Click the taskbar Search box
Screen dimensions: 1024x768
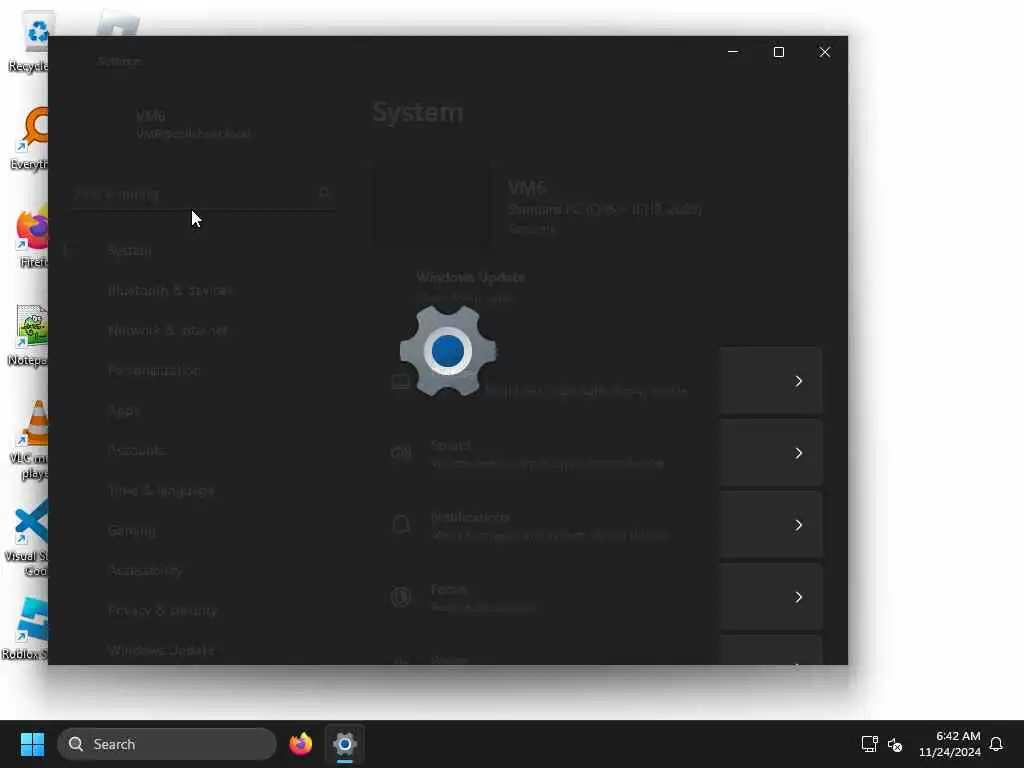pos(167,744)
